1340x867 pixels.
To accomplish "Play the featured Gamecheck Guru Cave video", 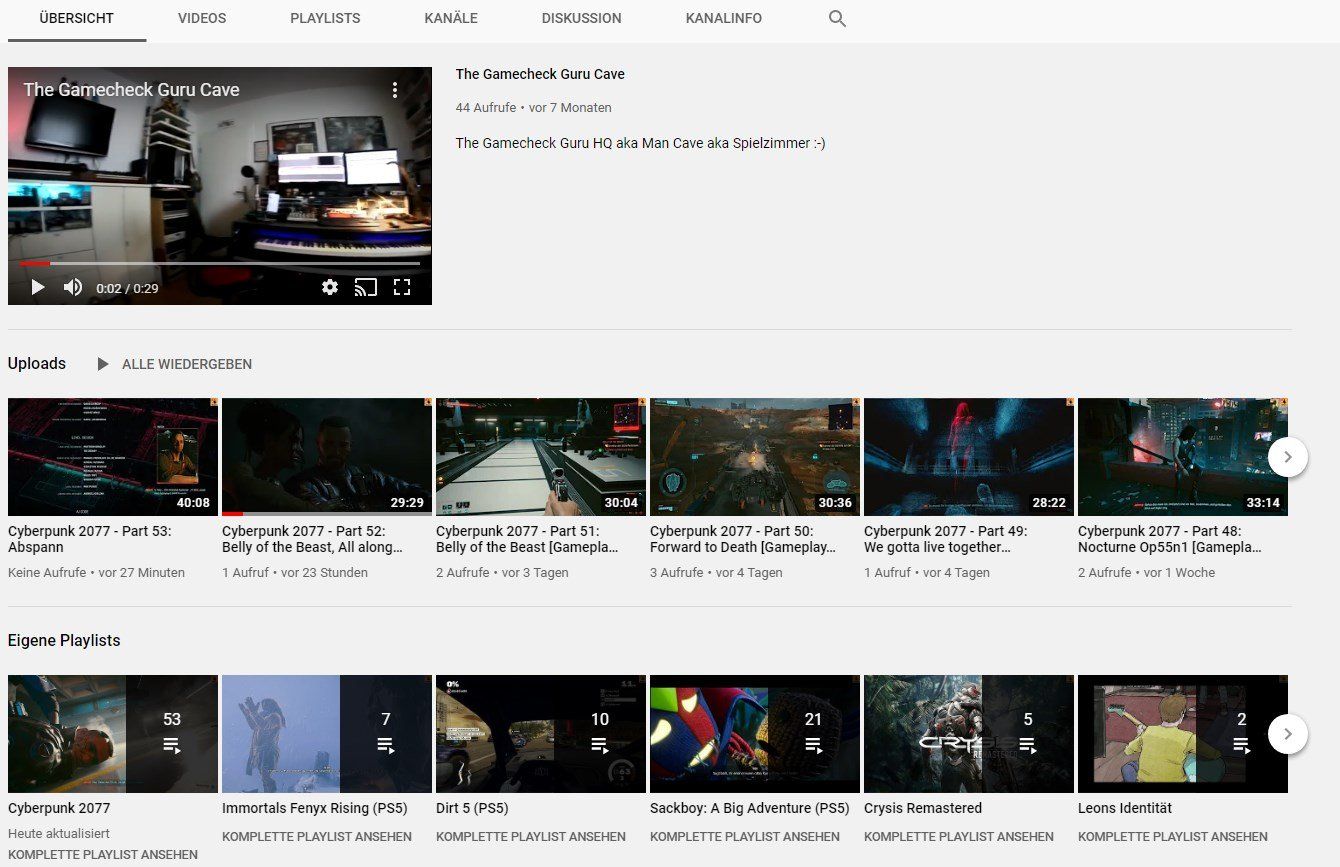I will pos(38,288).
